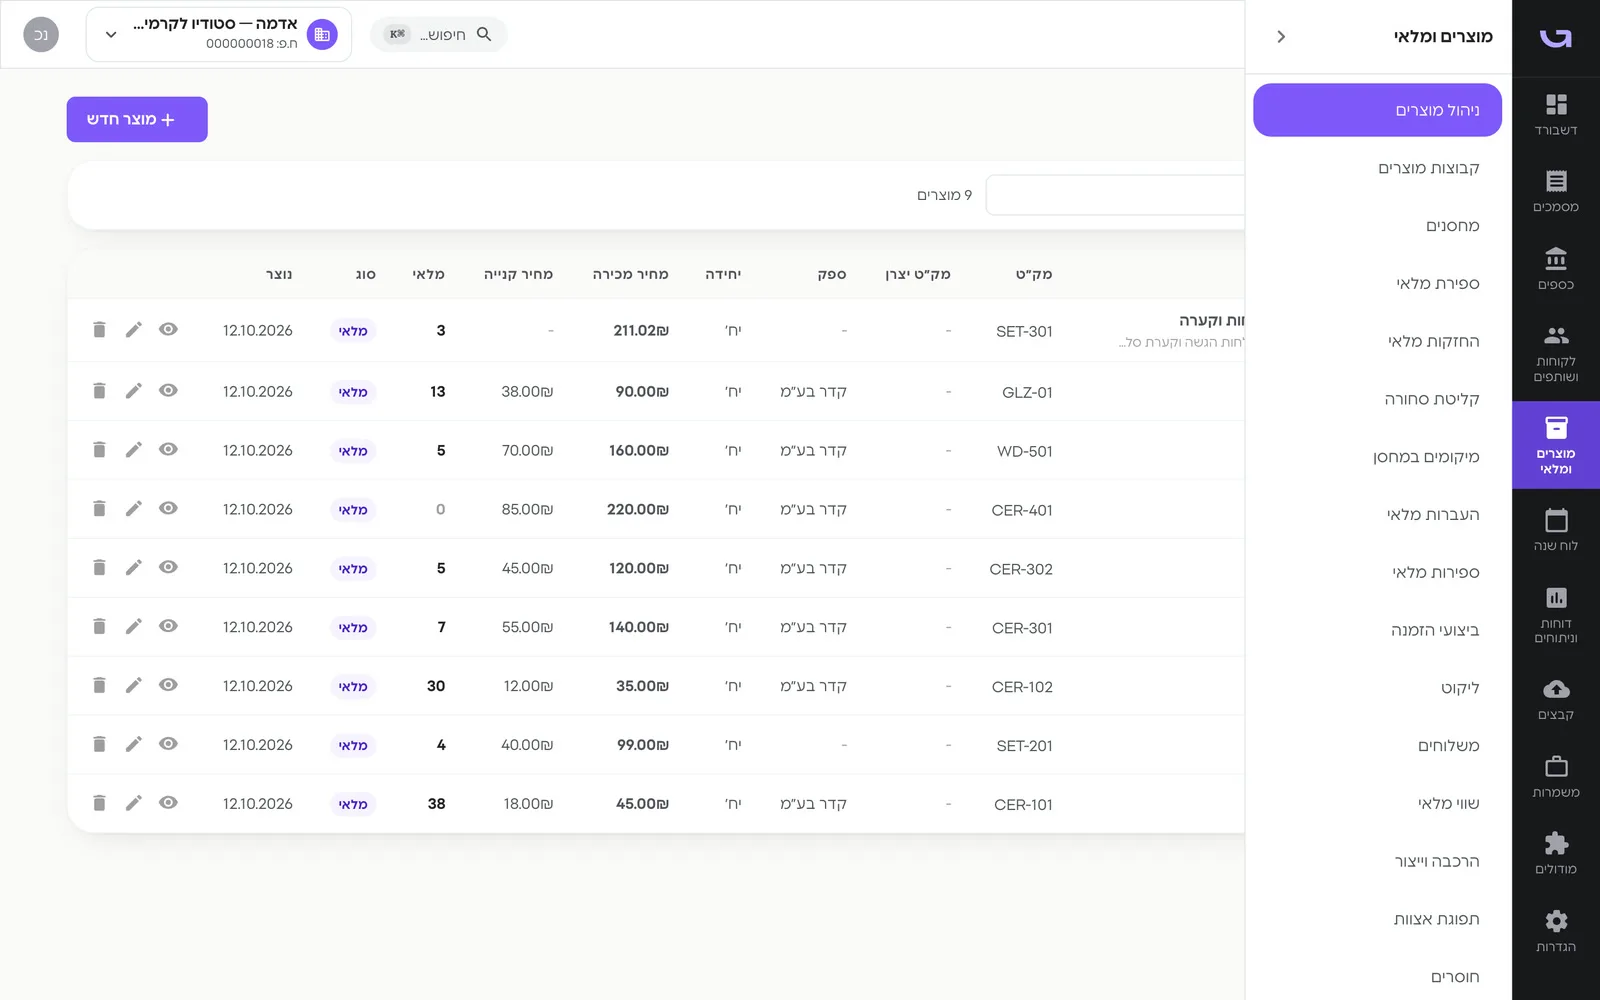Select ניהול מוצרים menu item
Screen dimensions: 1600x1000
(x=1377, y=110)
